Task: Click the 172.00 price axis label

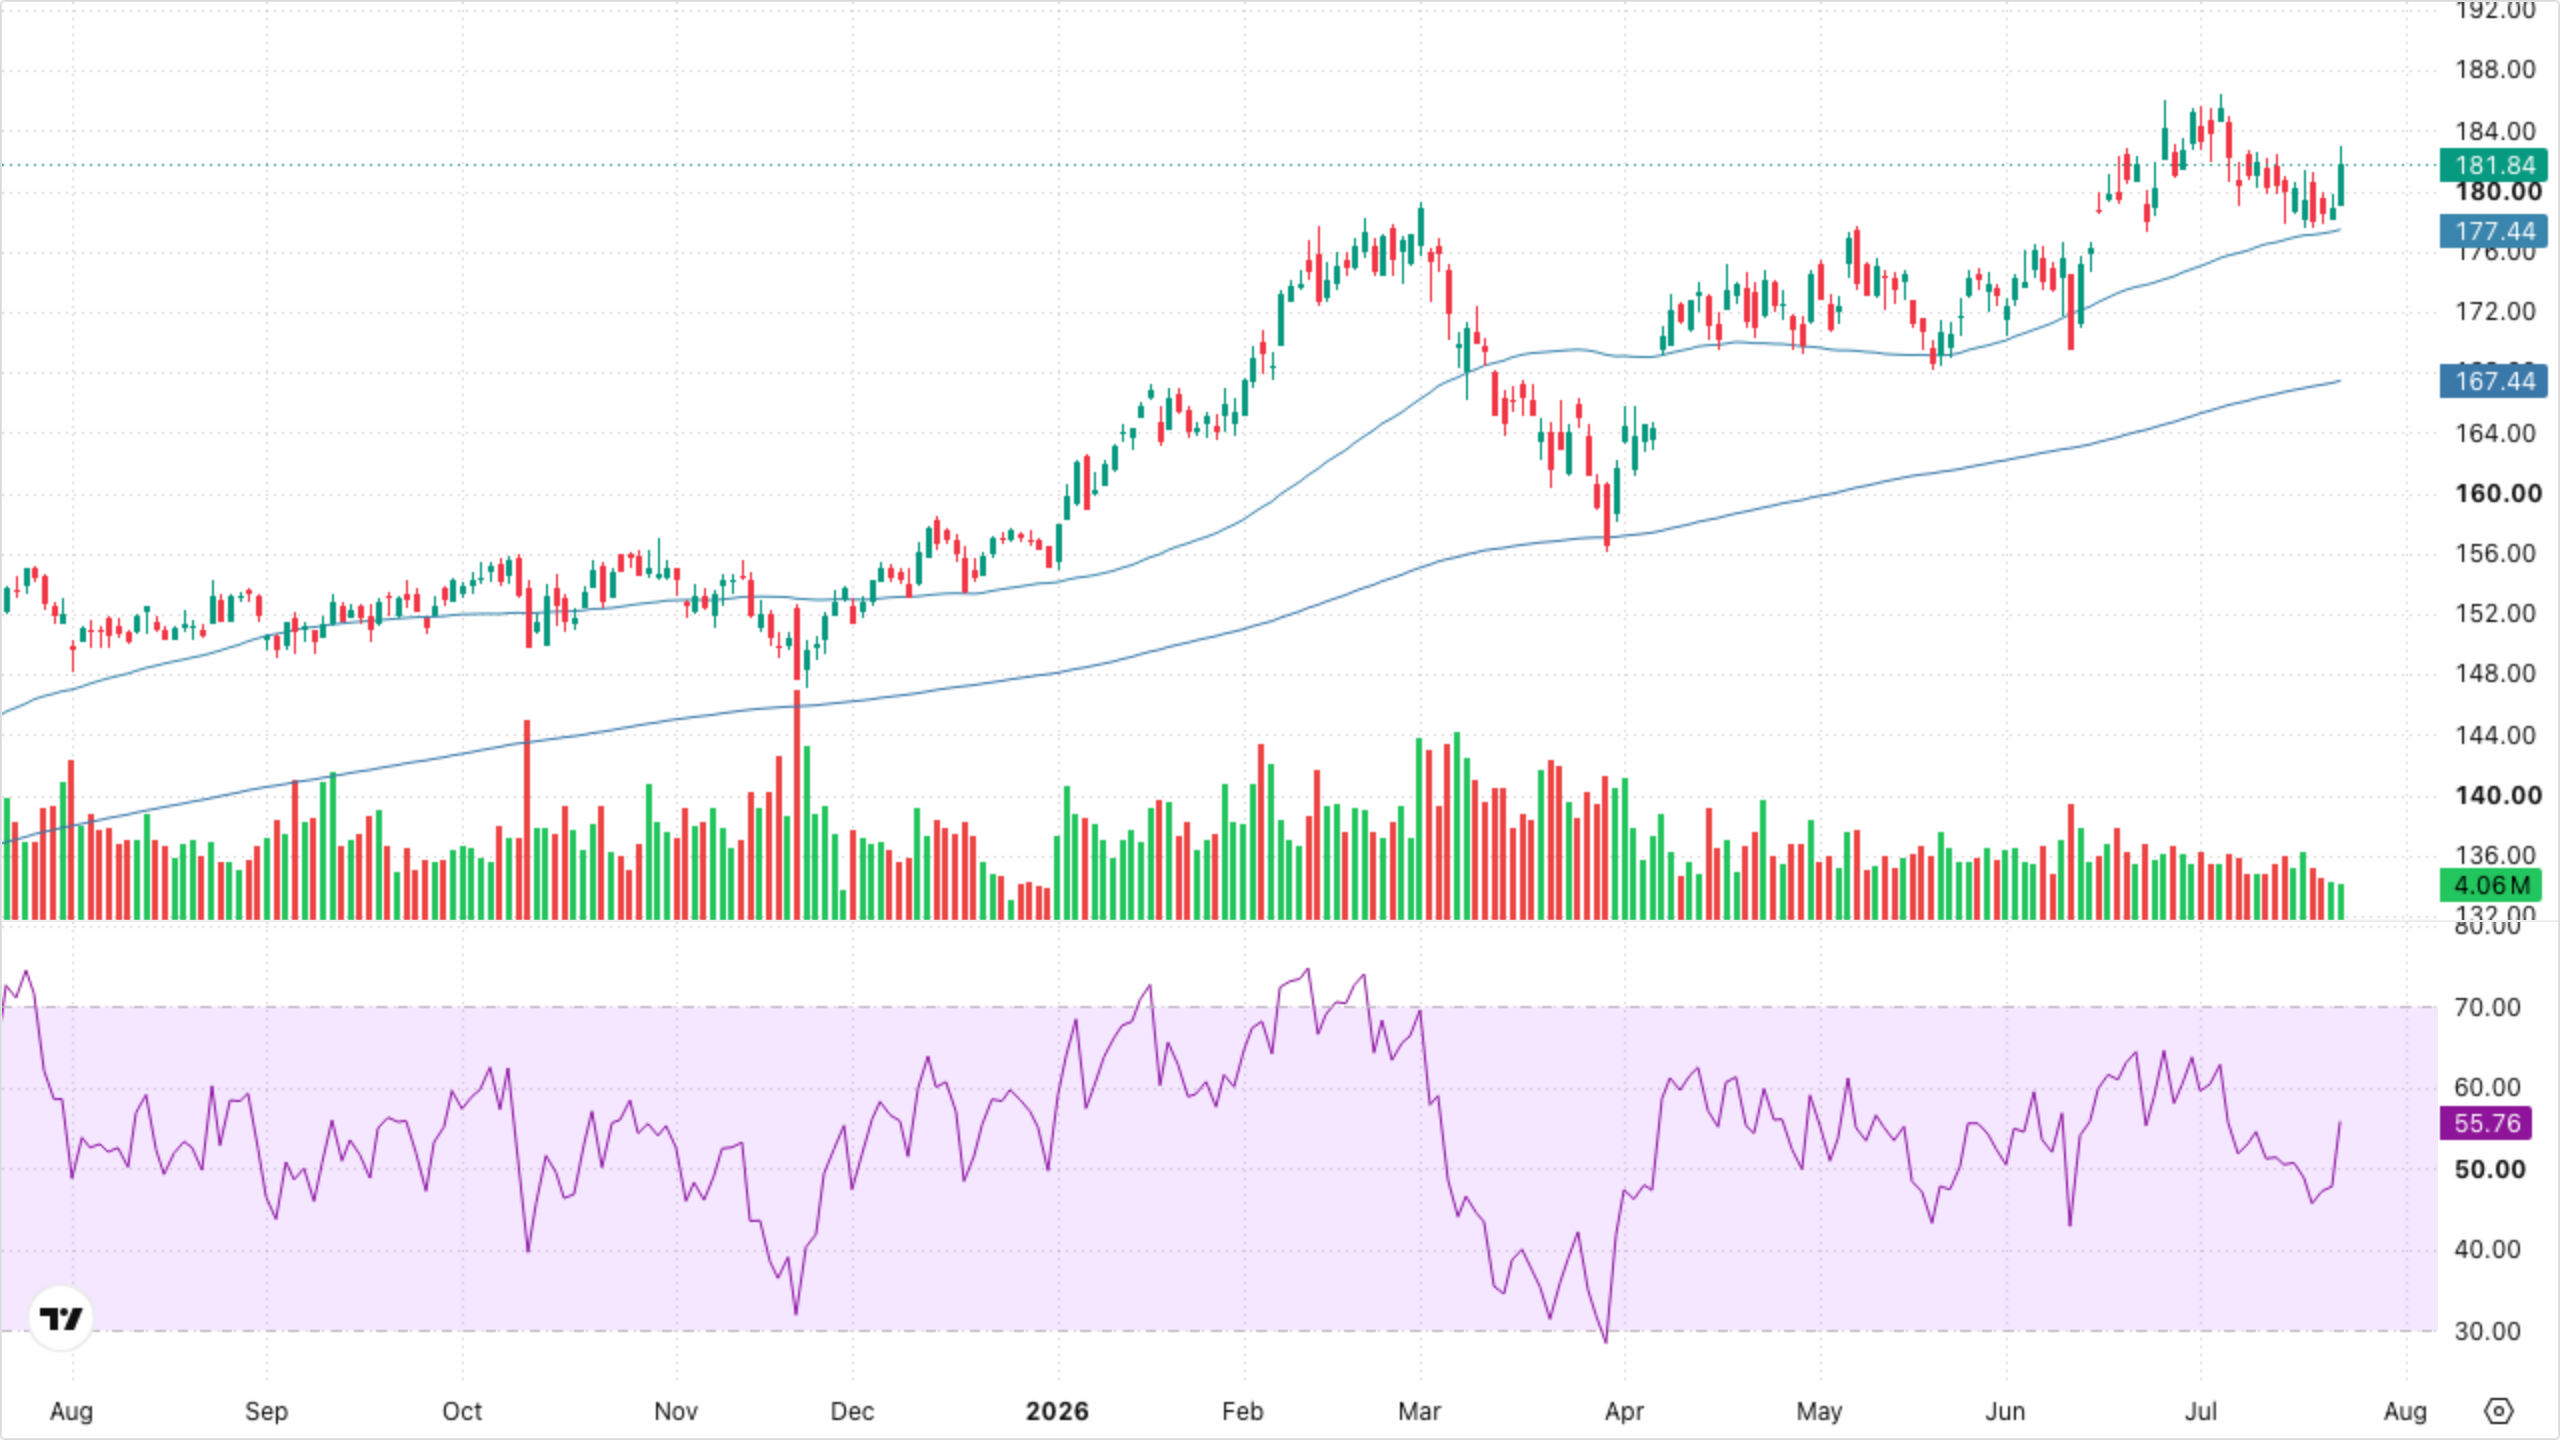Action: coord(2495,312)
